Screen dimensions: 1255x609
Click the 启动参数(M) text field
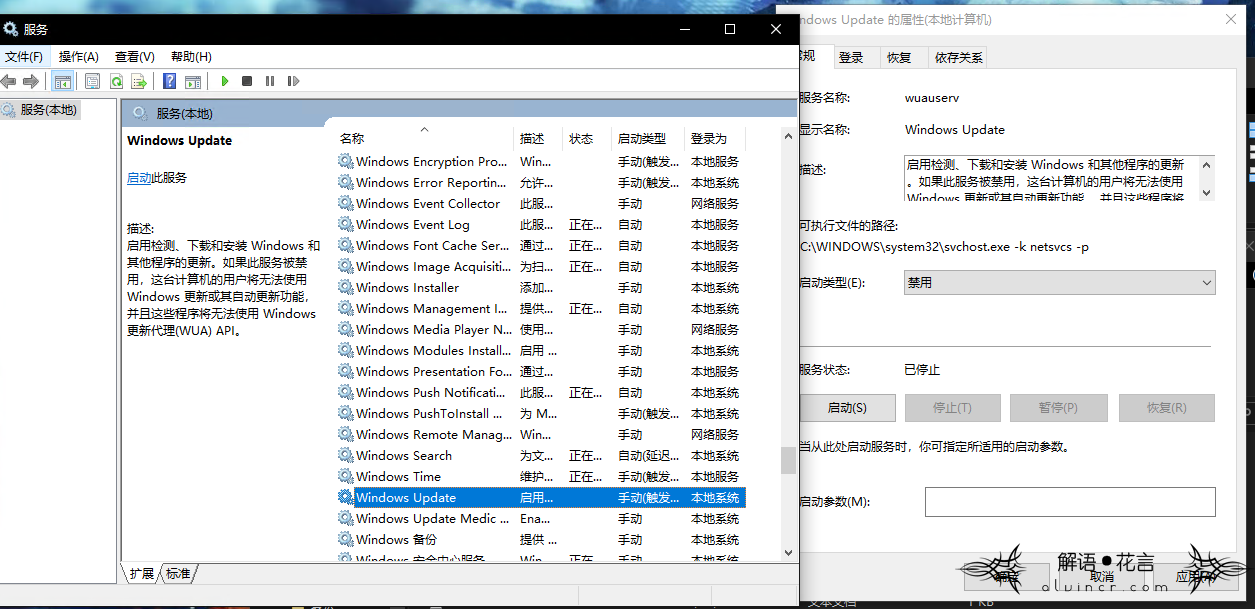click(1070, 502)
